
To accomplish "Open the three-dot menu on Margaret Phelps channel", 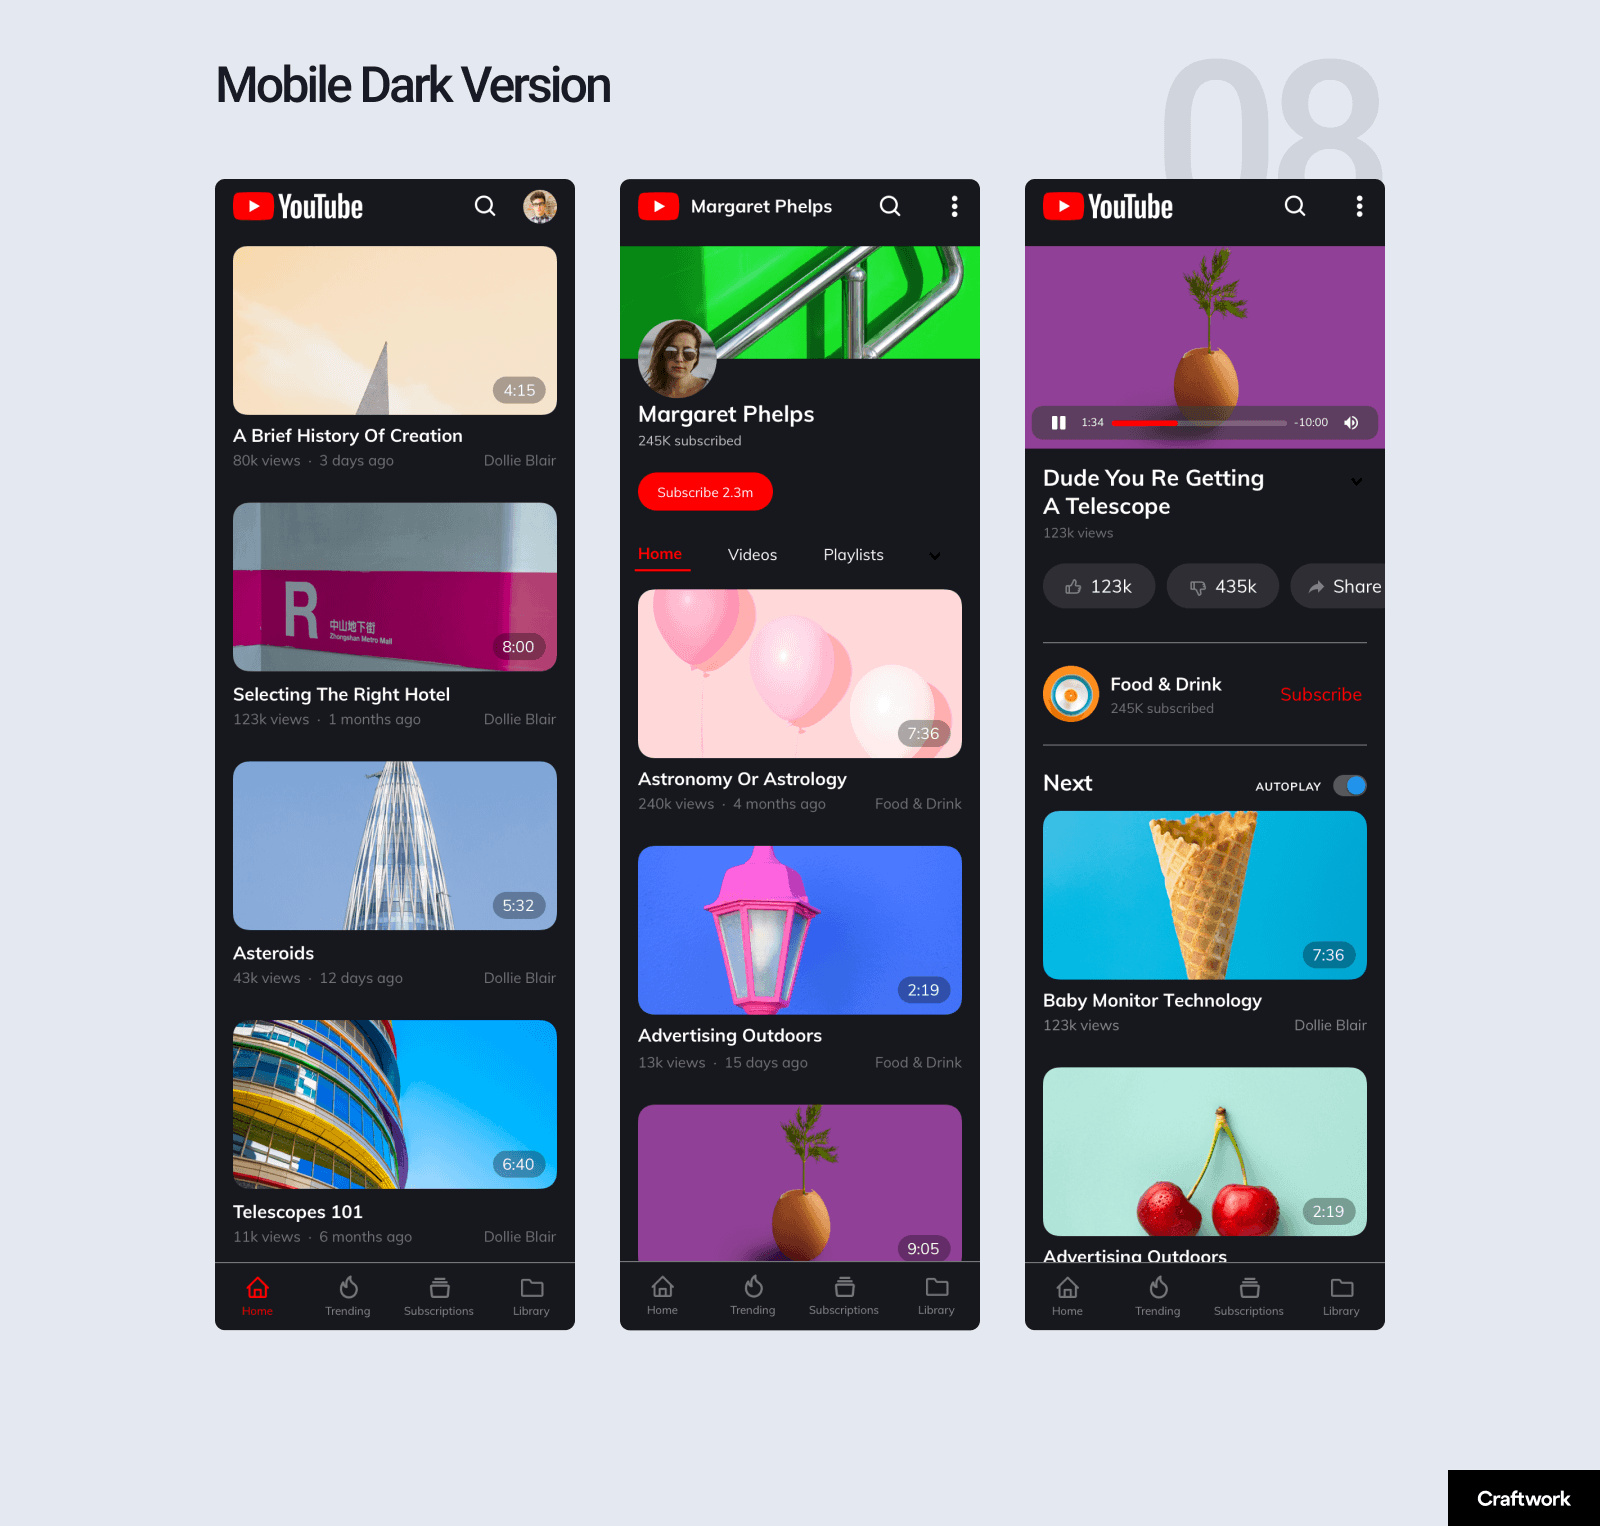I will 954,206.
